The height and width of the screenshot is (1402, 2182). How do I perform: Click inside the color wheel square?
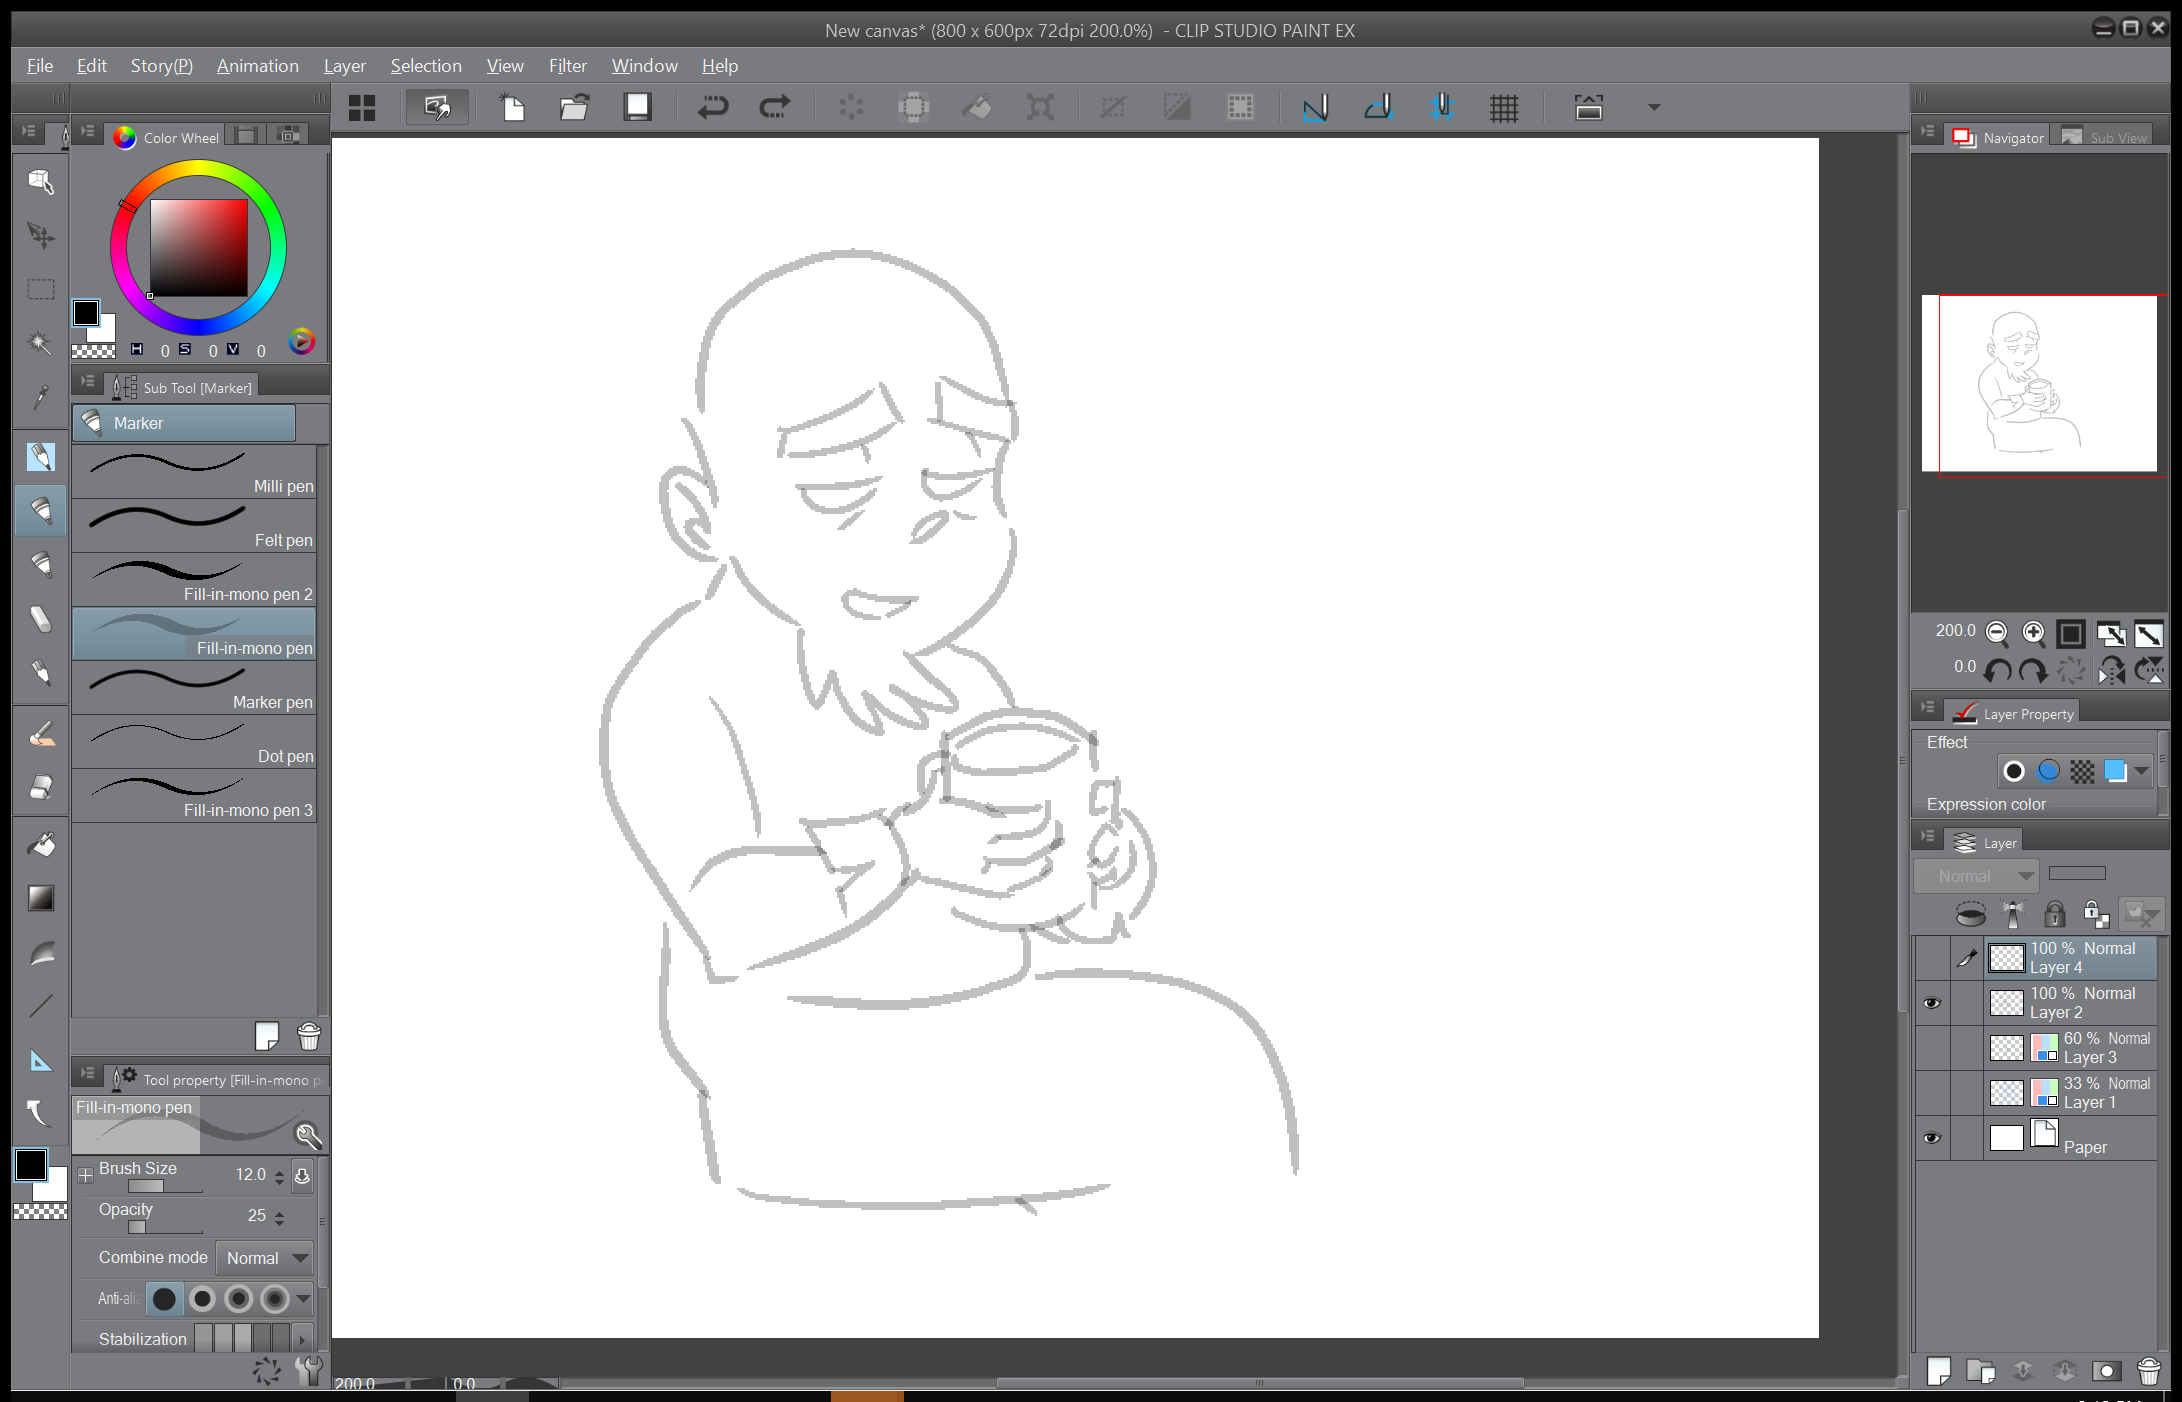pos(199,247)
